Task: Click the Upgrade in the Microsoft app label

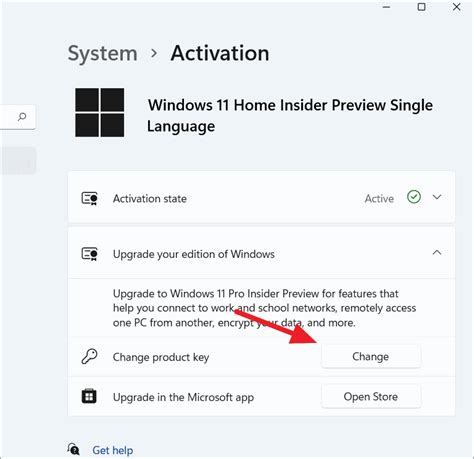Action: click(x=183, y=397)
